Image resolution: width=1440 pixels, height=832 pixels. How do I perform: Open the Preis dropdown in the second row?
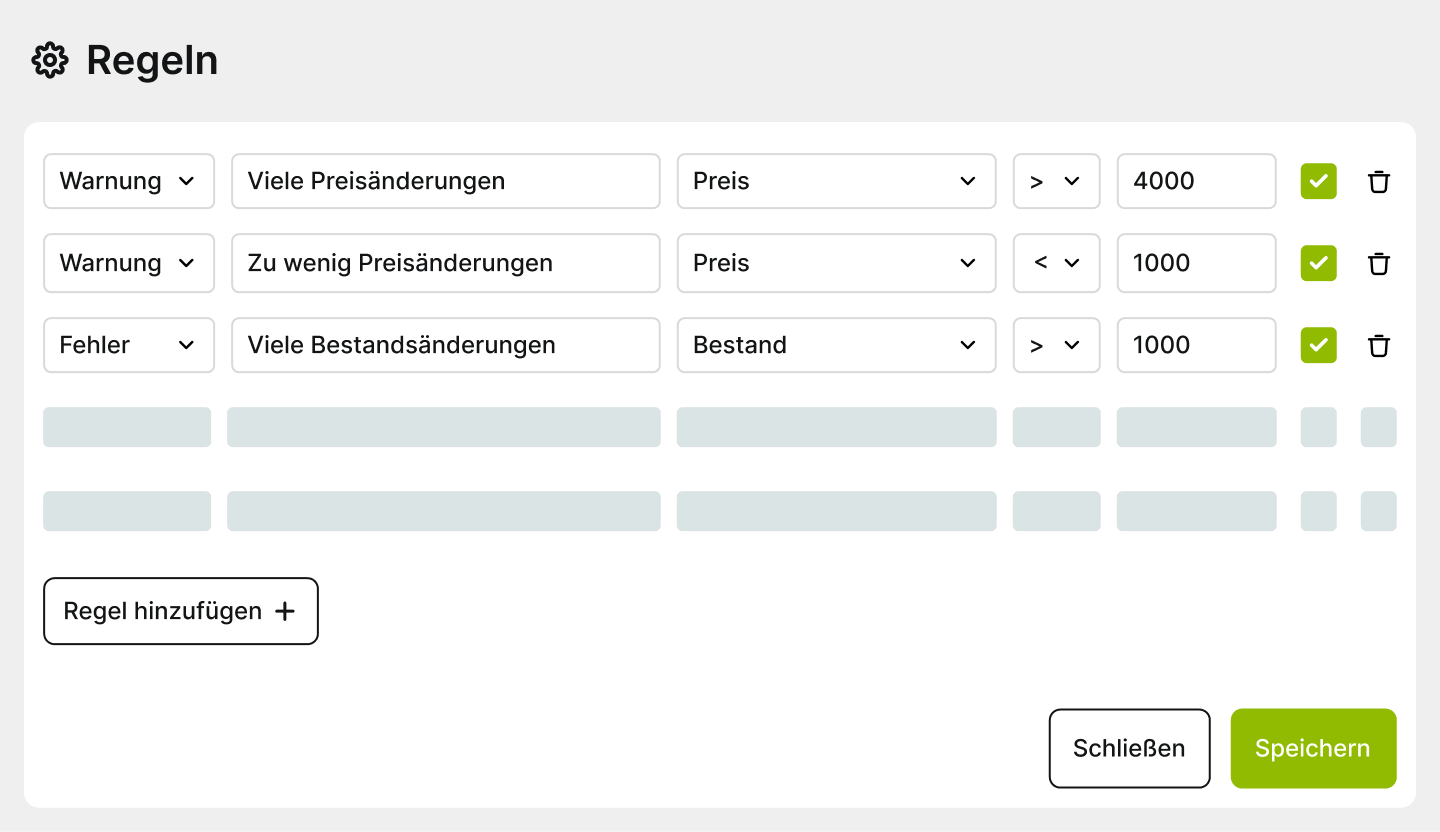click(x=836, y=263)
